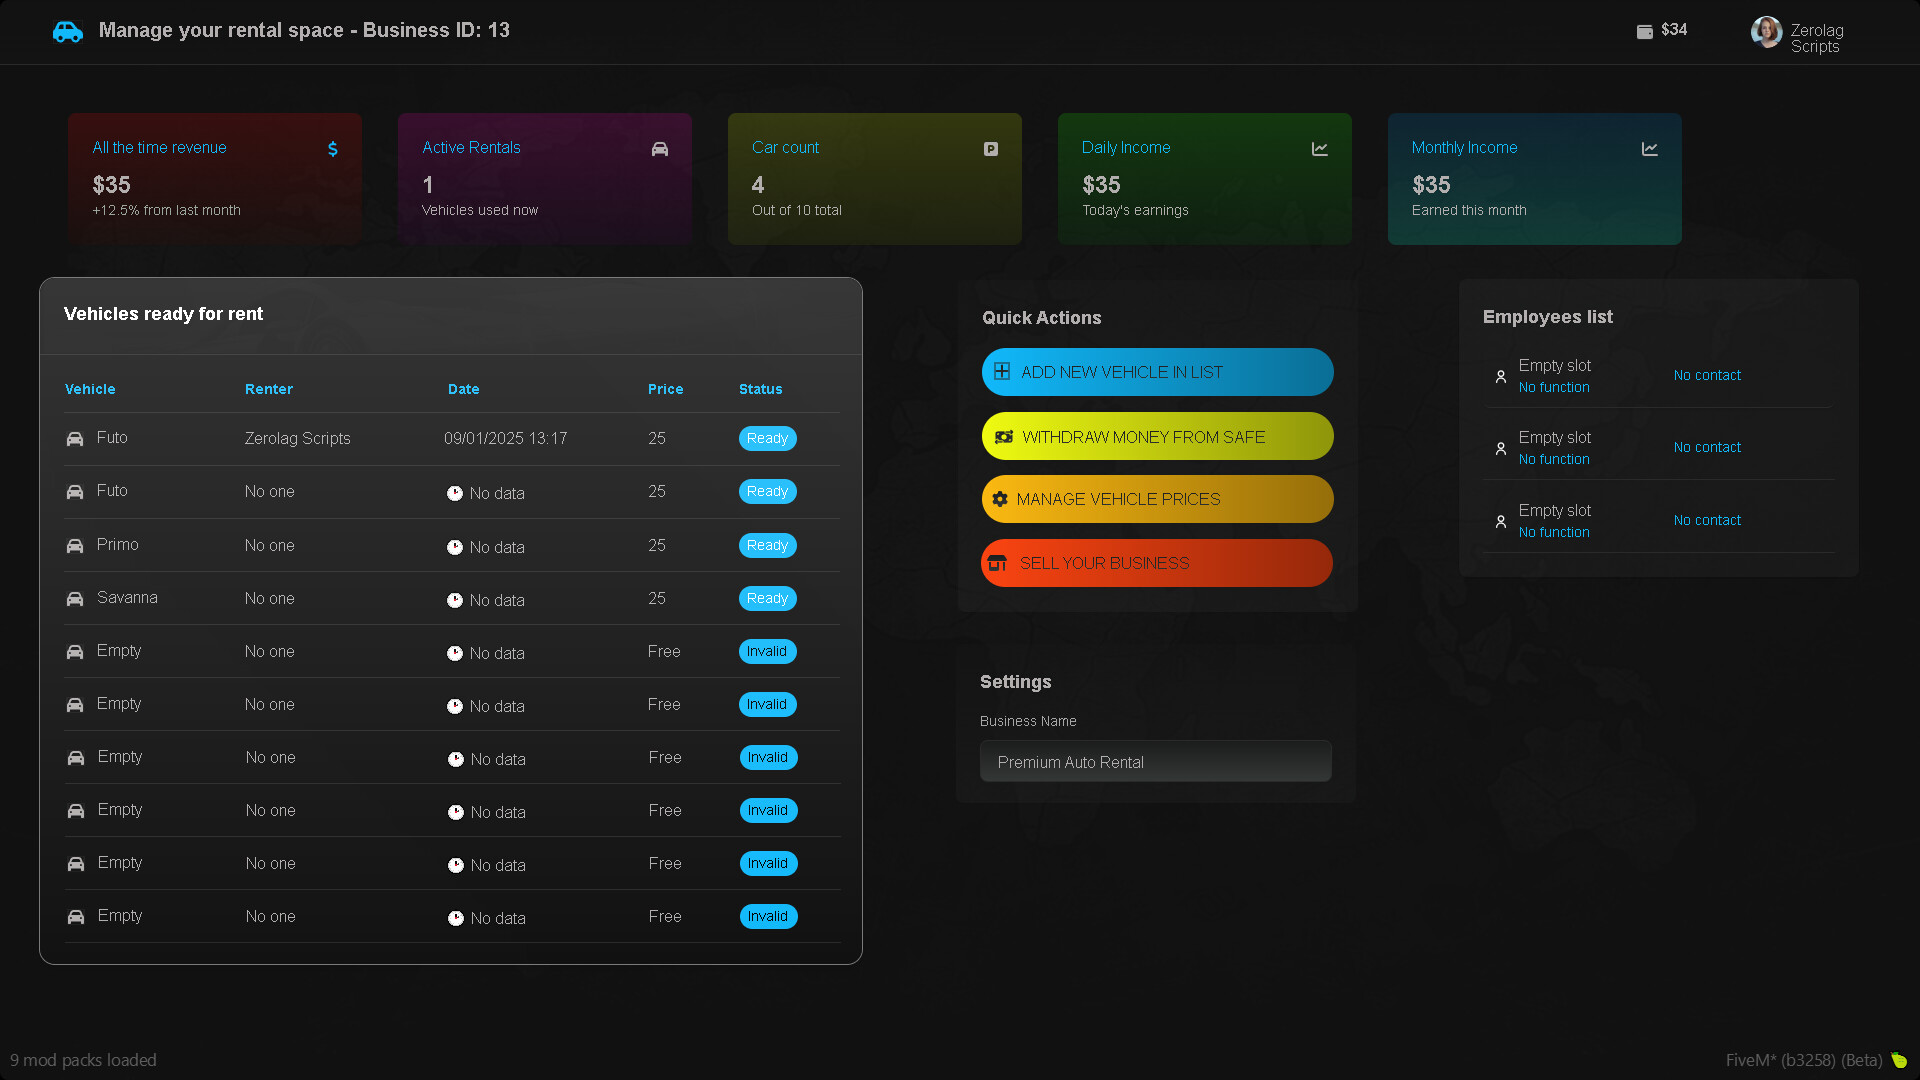This screenshot has width=1920, height=1080.
Task: Click the Ready badge on the Primo row
Action: click(x=767, y=545)
